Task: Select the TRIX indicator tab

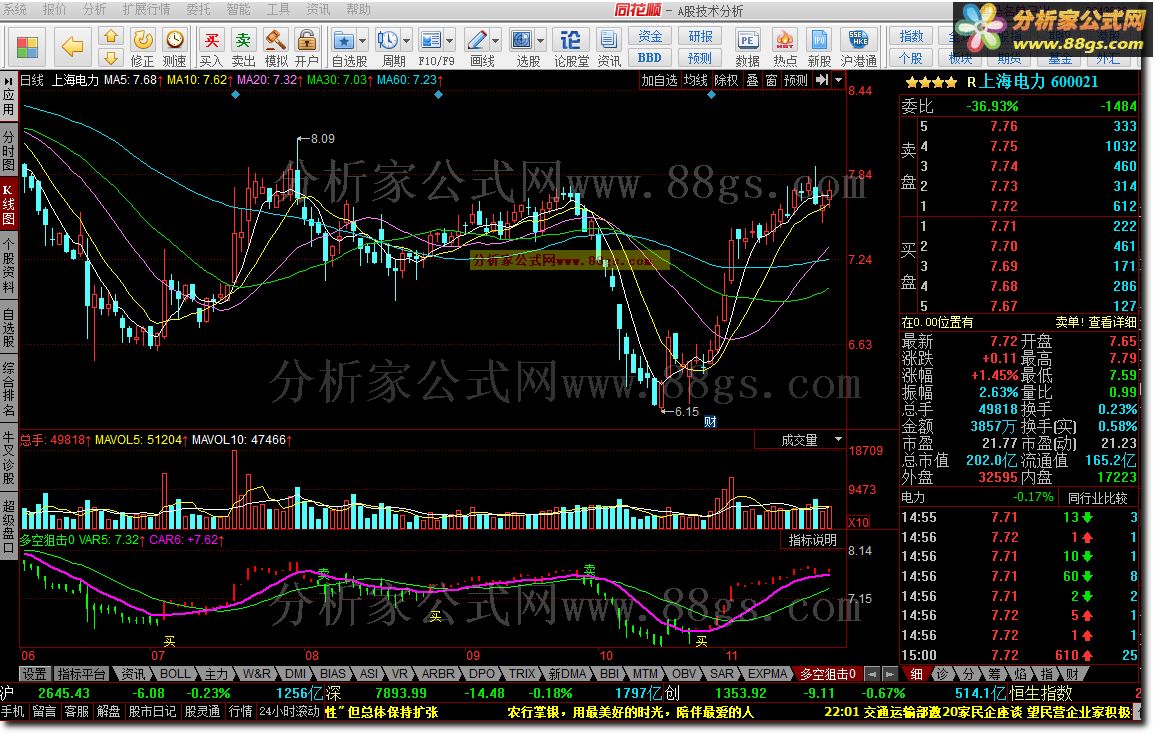Action: [522, 674]
